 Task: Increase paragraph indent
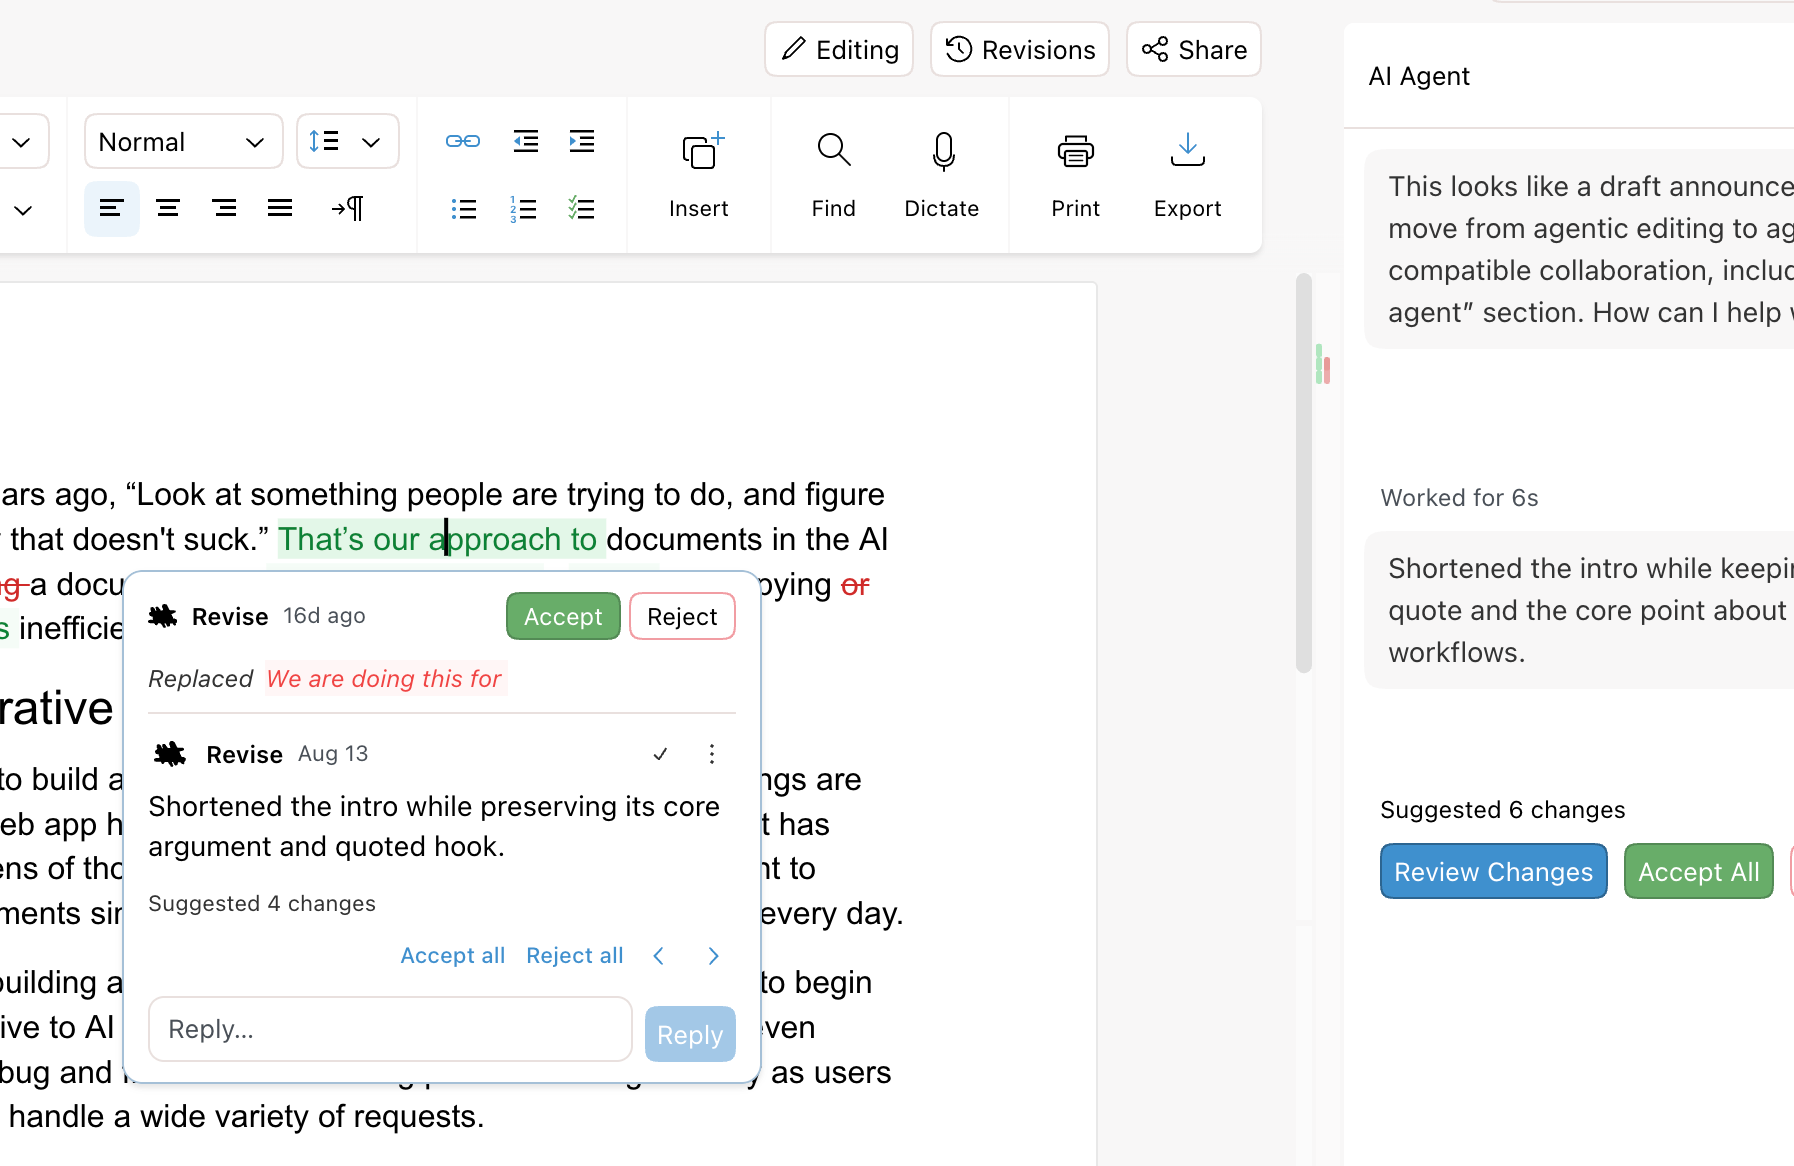pos(582,141)
